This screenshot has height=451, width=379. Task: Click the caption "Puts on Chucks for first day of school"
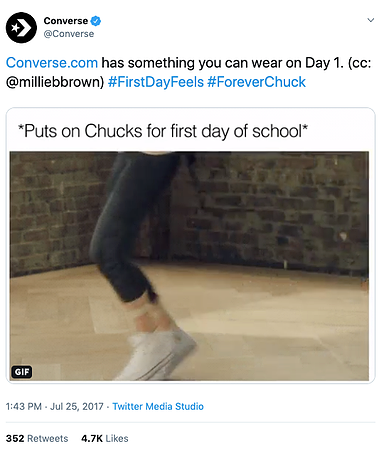pyautogui.click(x=163, y=131)
